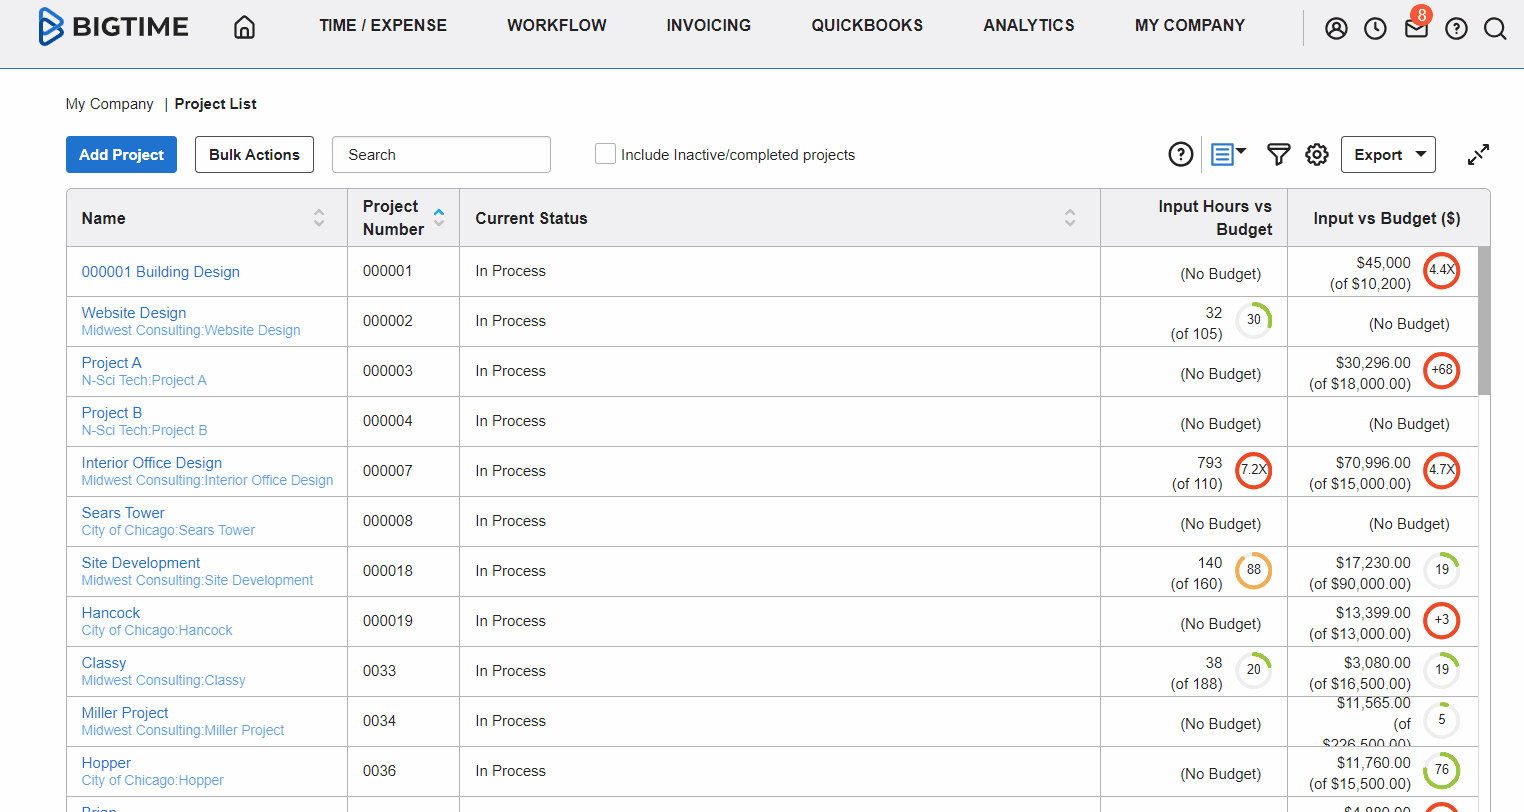Open the inbox with 8 notifications
The height and width of the screenshot is (812, 1524).
click(1416, 28)
